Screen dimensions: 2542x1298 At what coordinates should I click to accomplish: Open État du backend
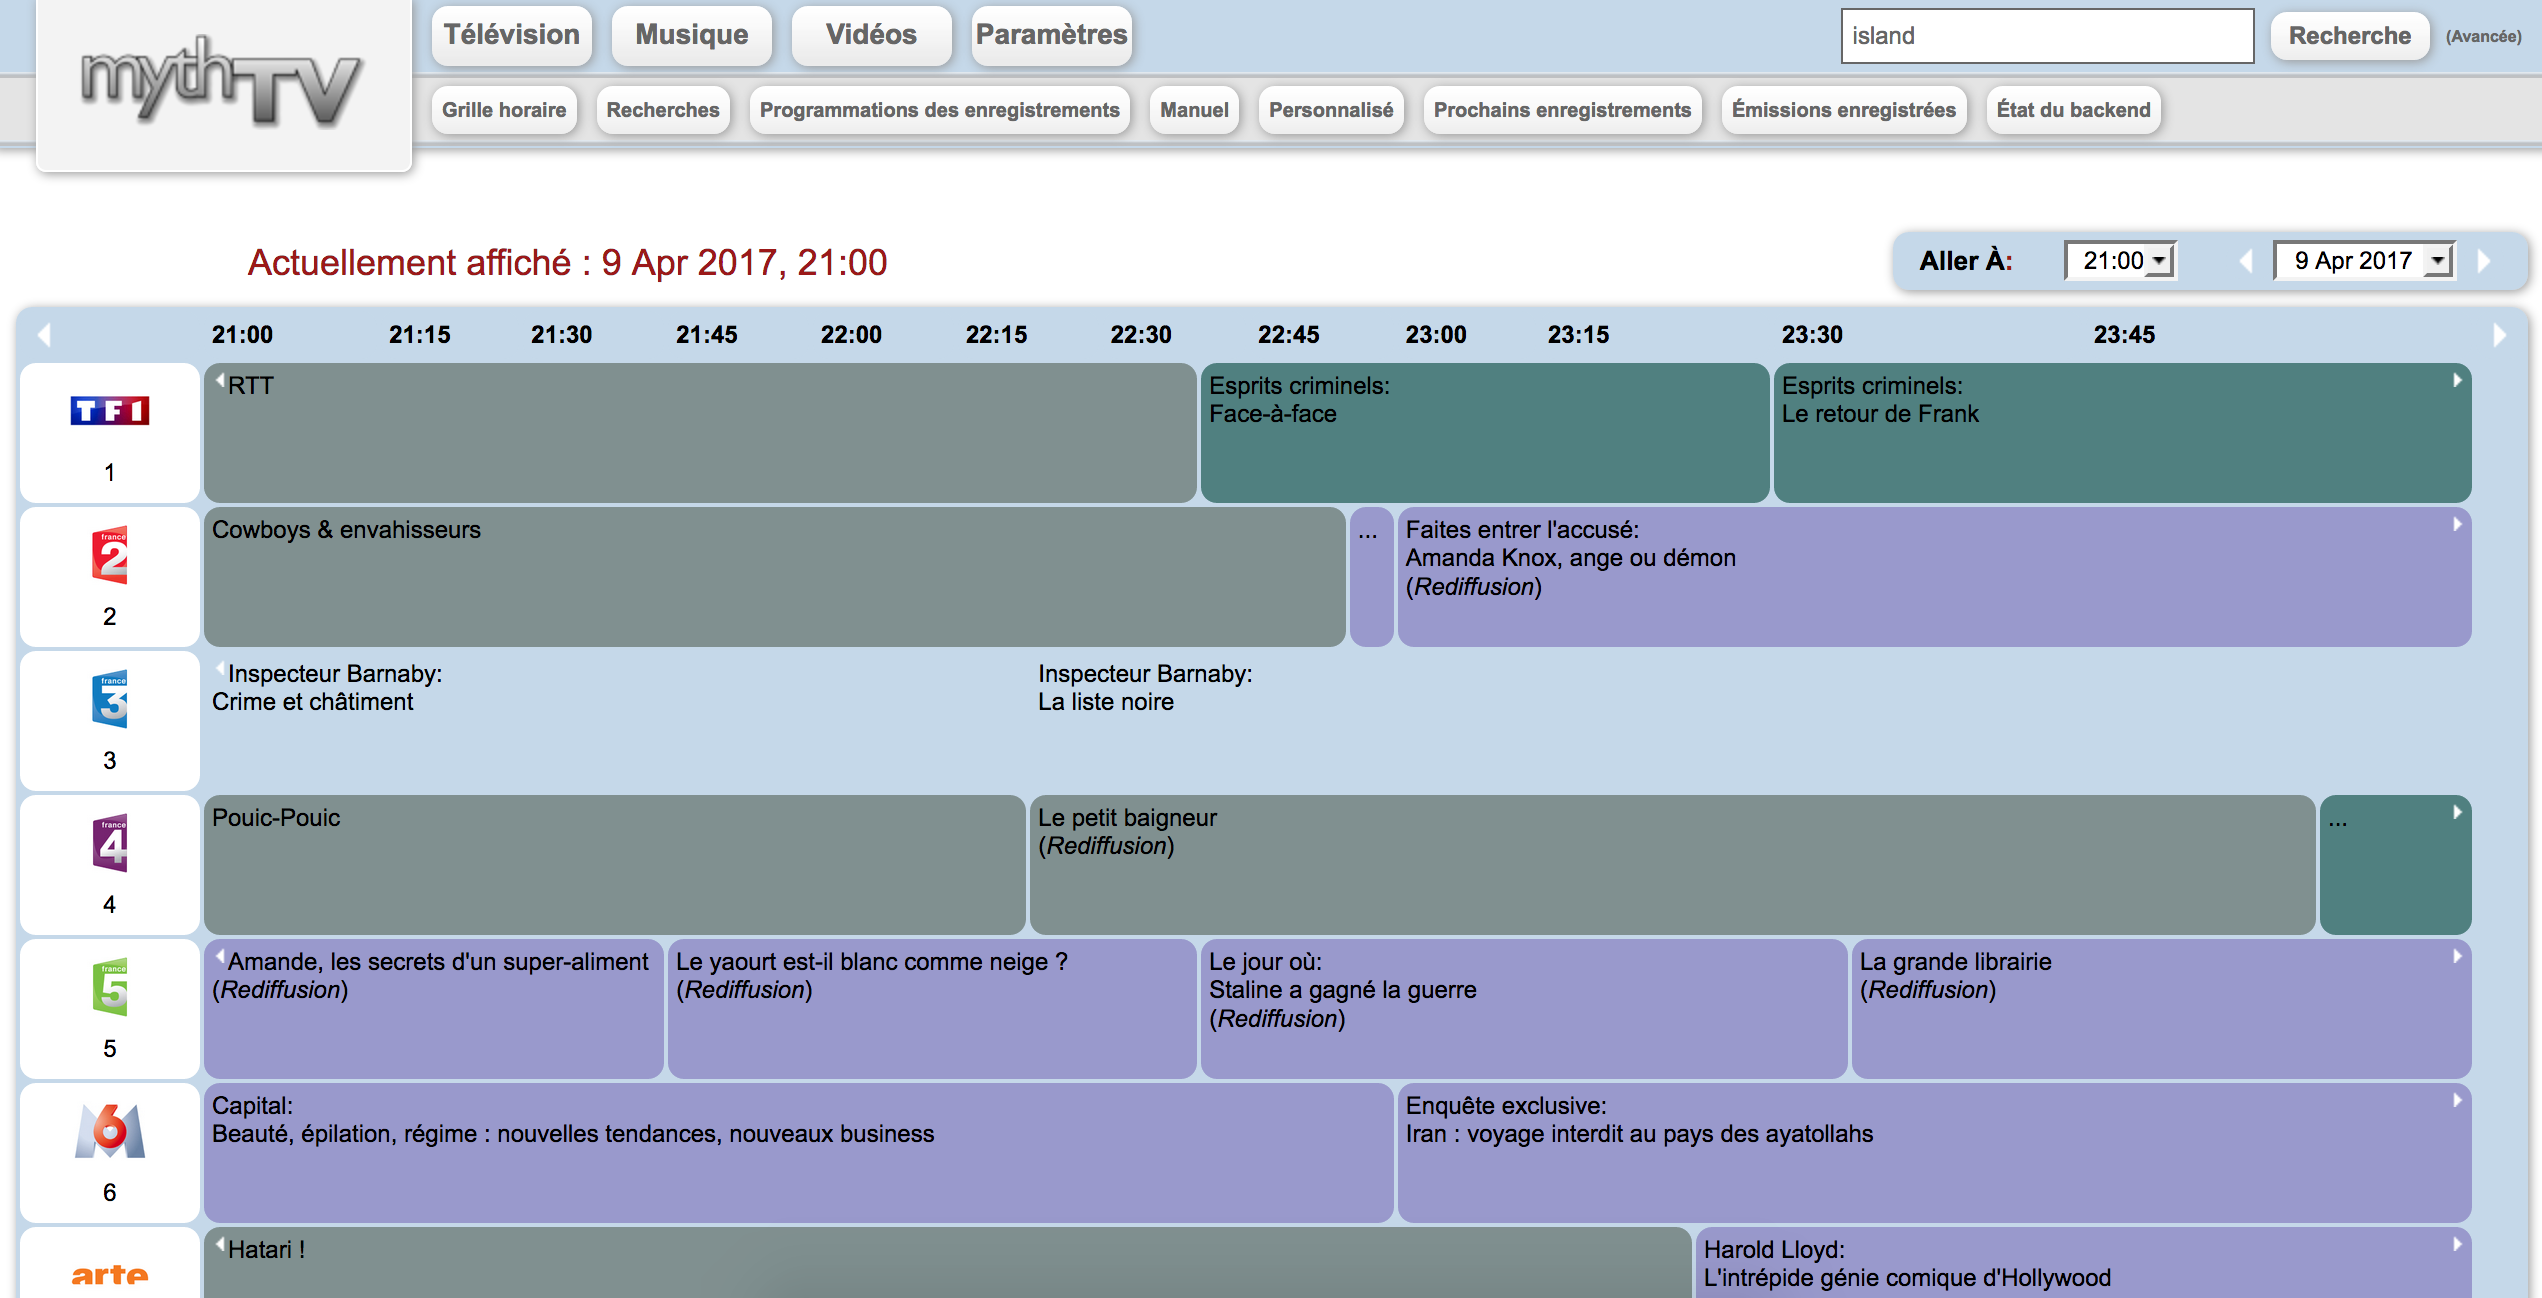point(2073,110)
